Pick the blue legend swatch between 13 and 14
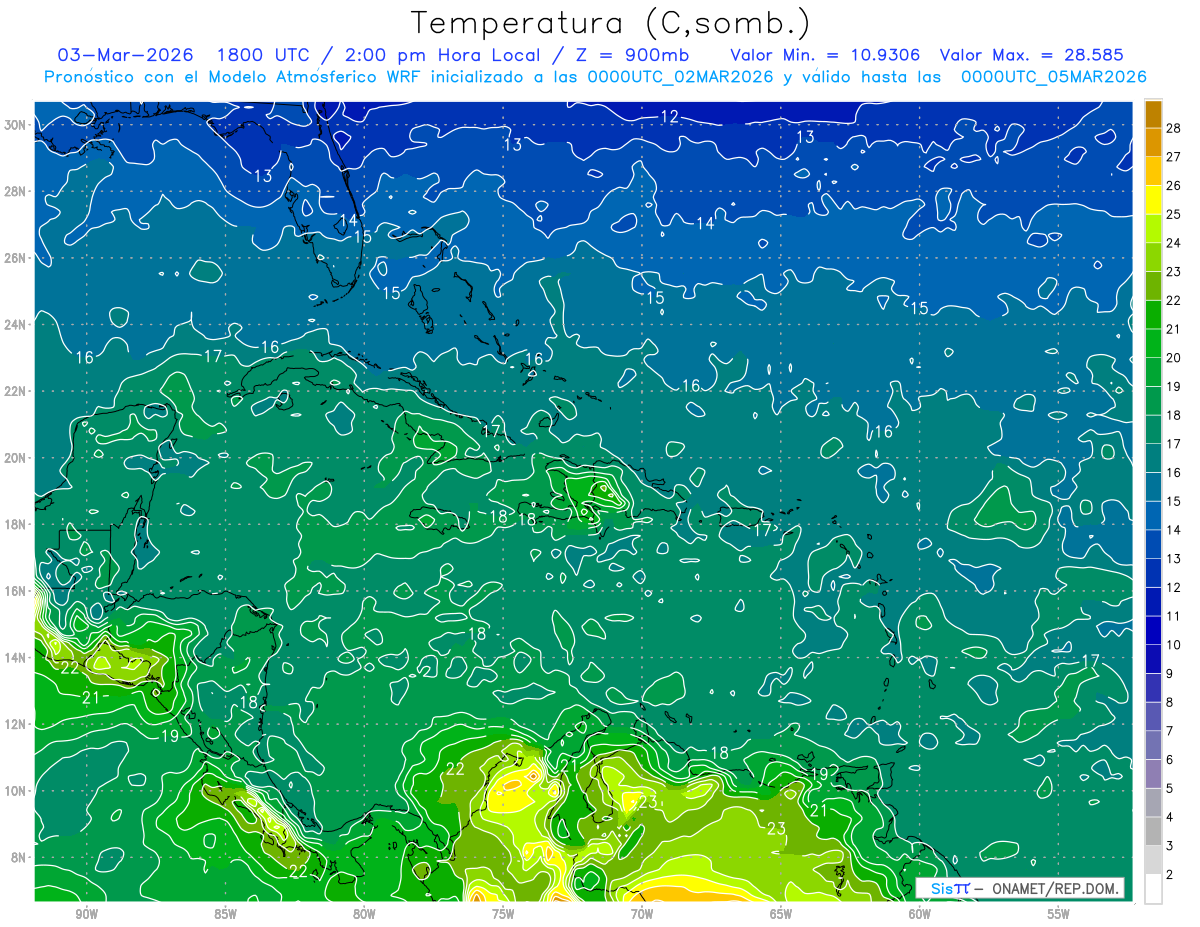 coord(1153,543)
